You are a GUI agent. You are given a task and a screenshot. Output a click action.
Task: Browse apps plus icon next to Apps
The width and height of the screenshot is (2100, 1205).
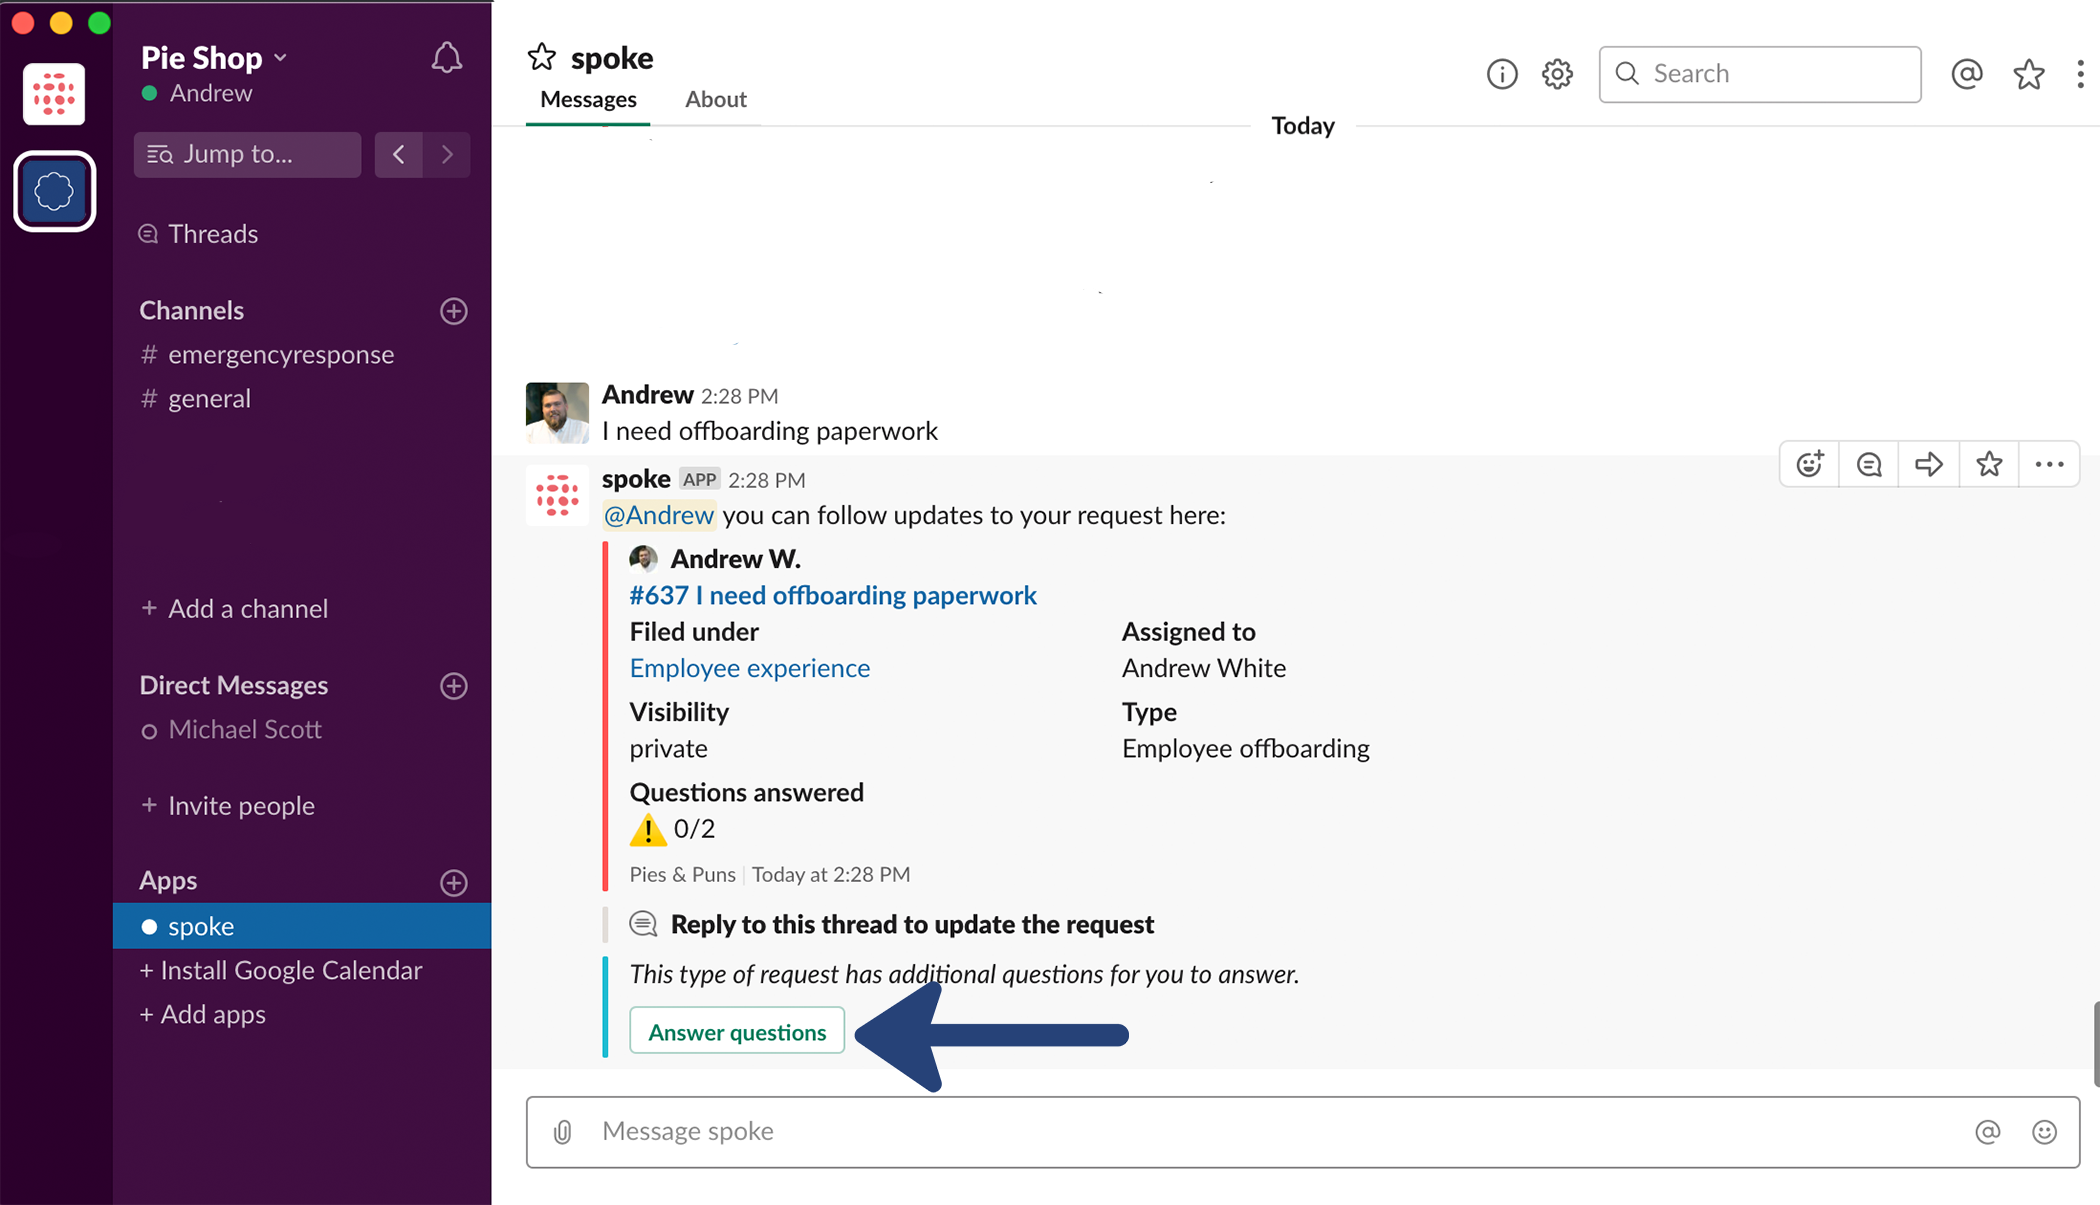[454, 882]
